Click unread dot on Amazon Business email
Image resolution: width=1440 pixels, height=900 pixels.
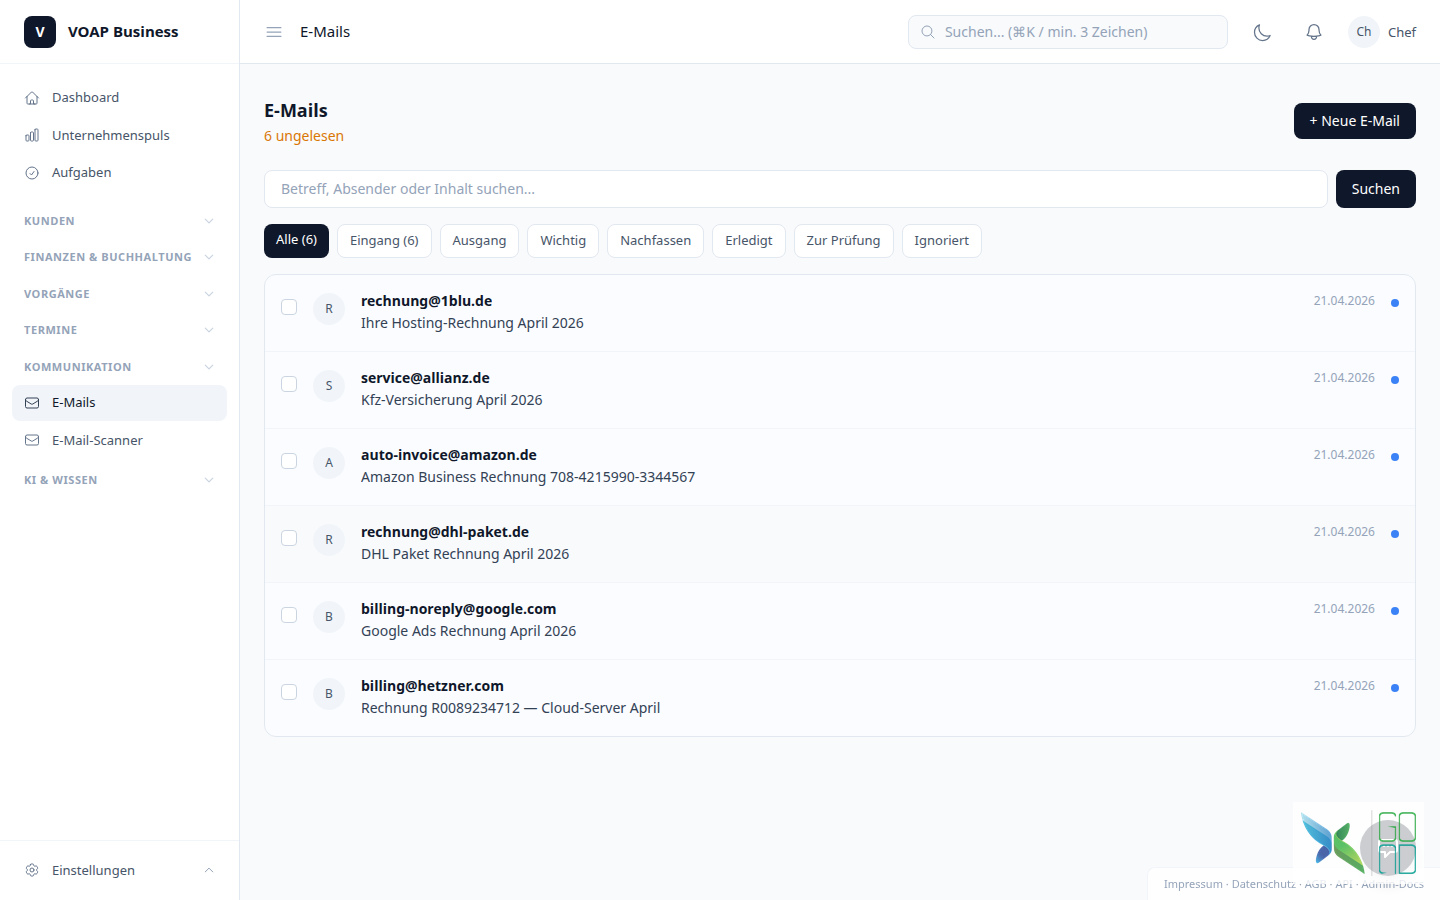tap(1395, 457)
